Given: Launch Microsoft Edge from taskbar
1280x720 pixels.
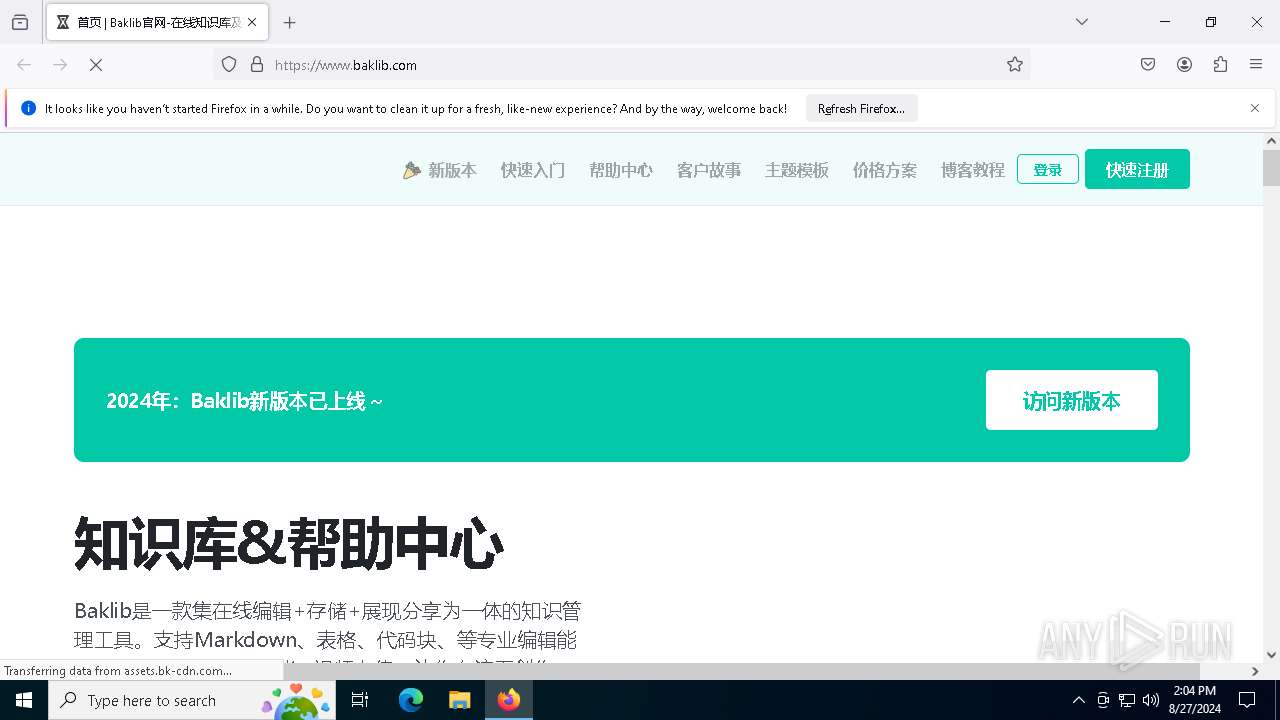Looking at the screenshot, I should (x=411, y=700).
